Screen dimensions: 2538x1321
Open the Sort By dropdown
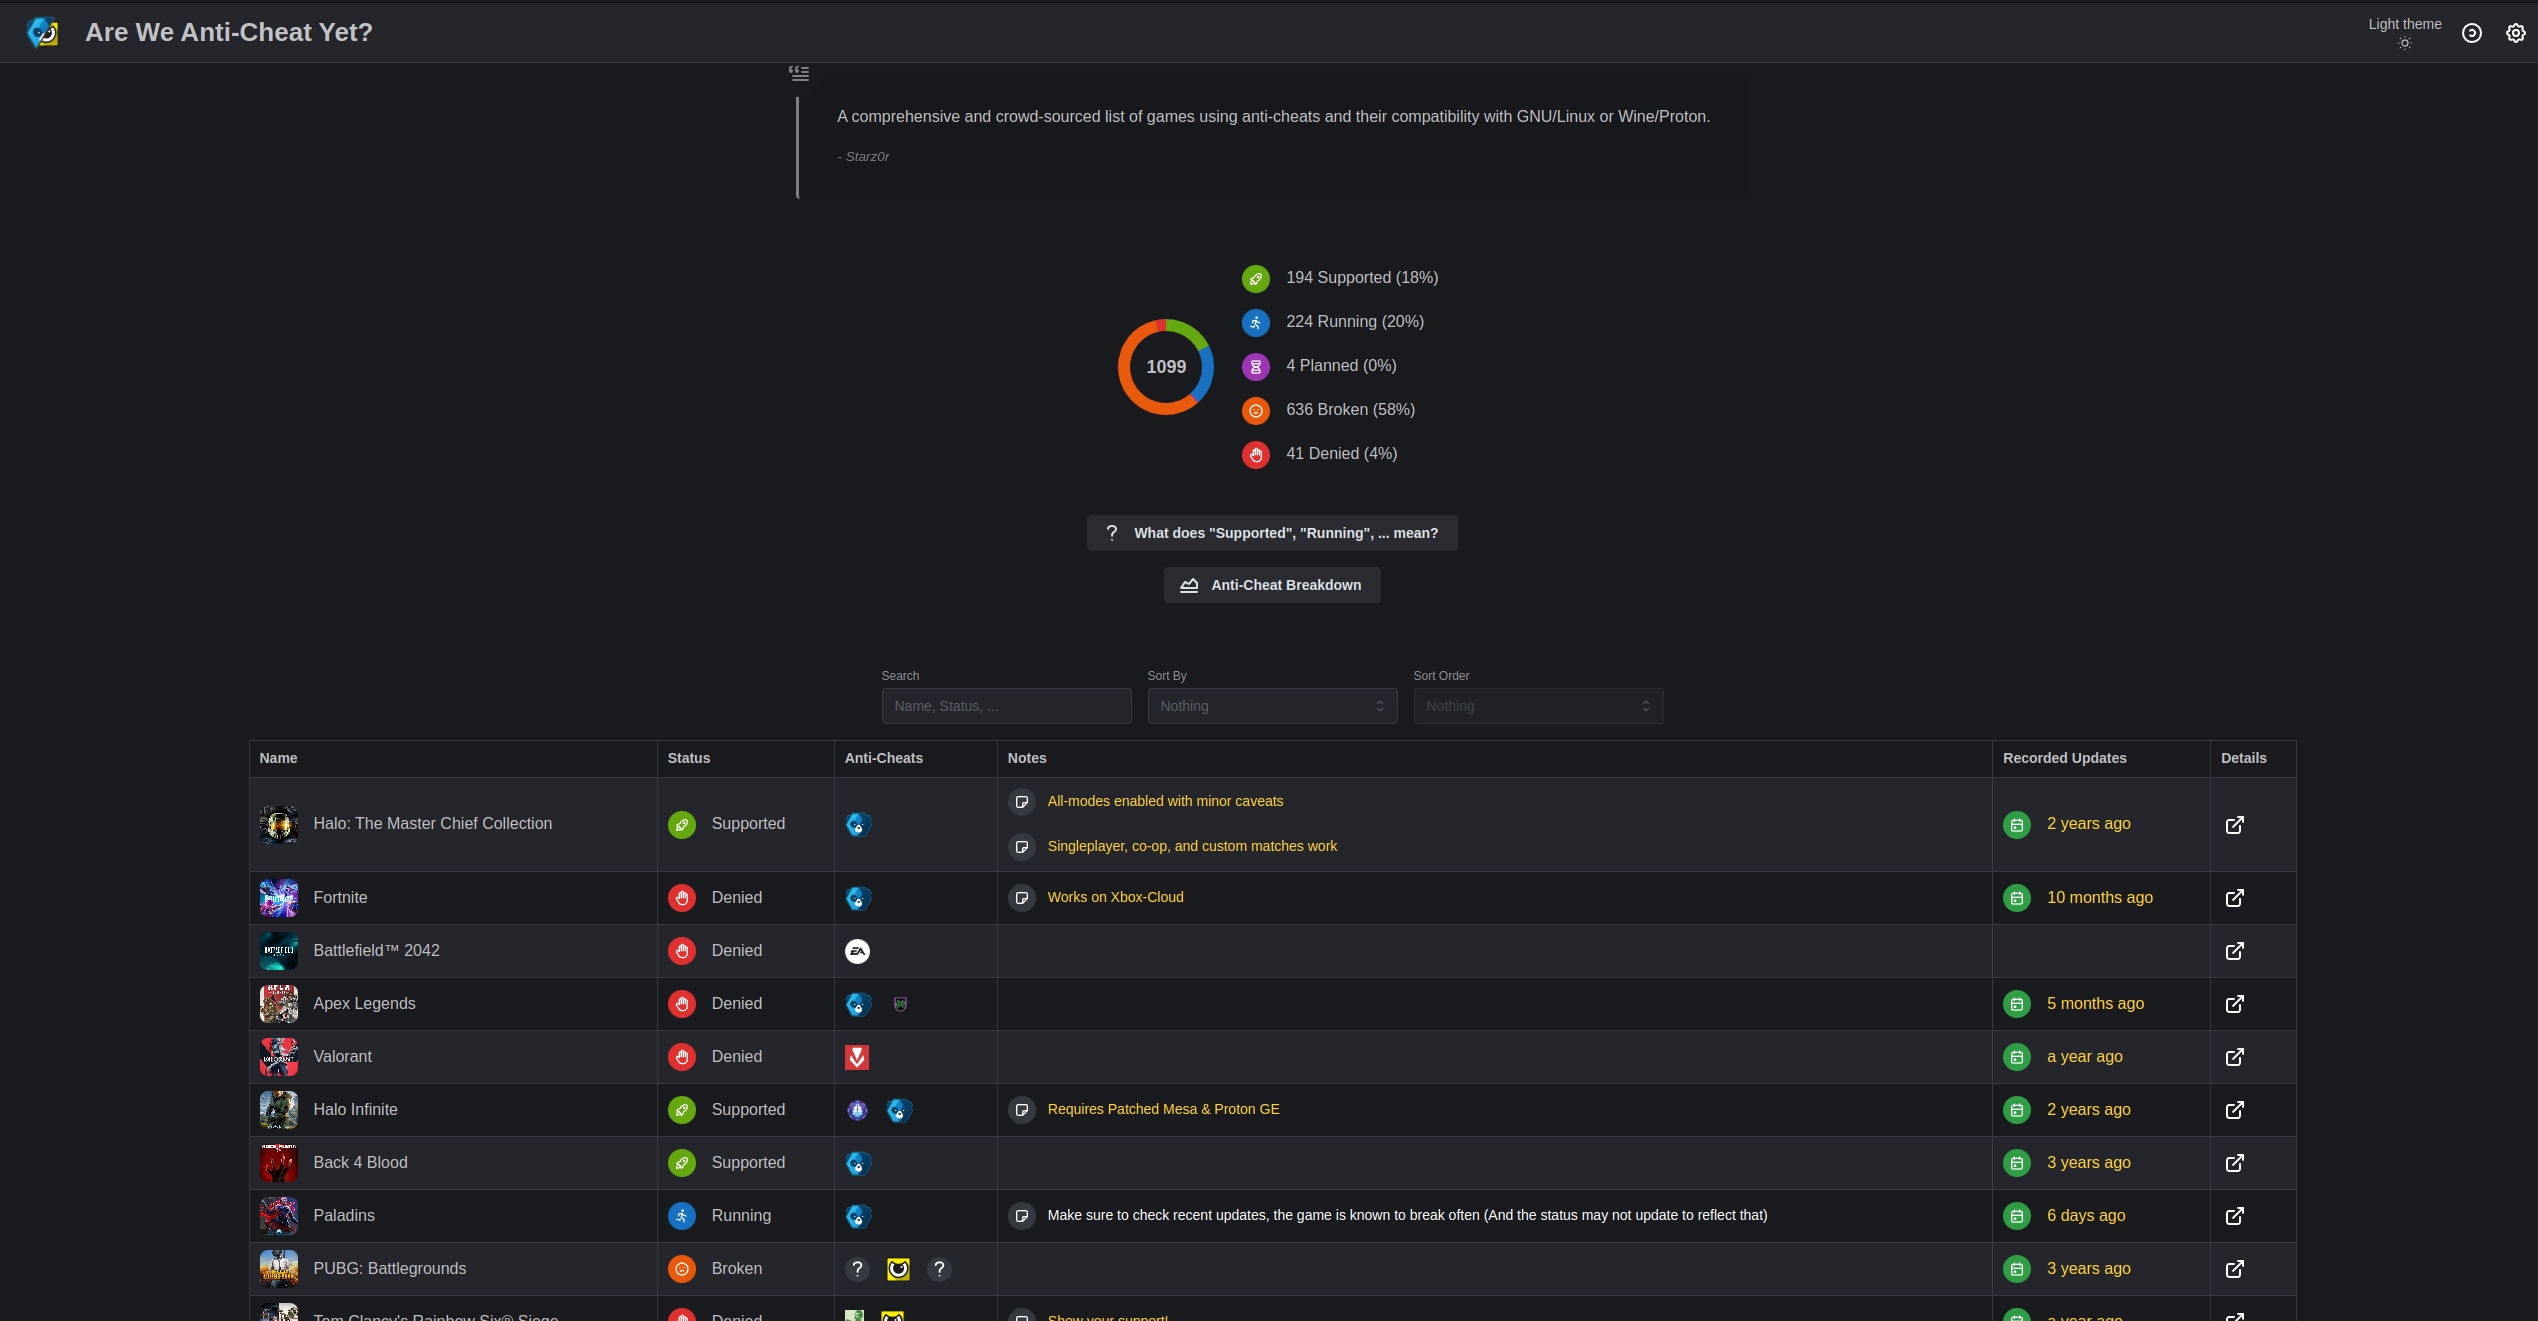point(1271,706)
